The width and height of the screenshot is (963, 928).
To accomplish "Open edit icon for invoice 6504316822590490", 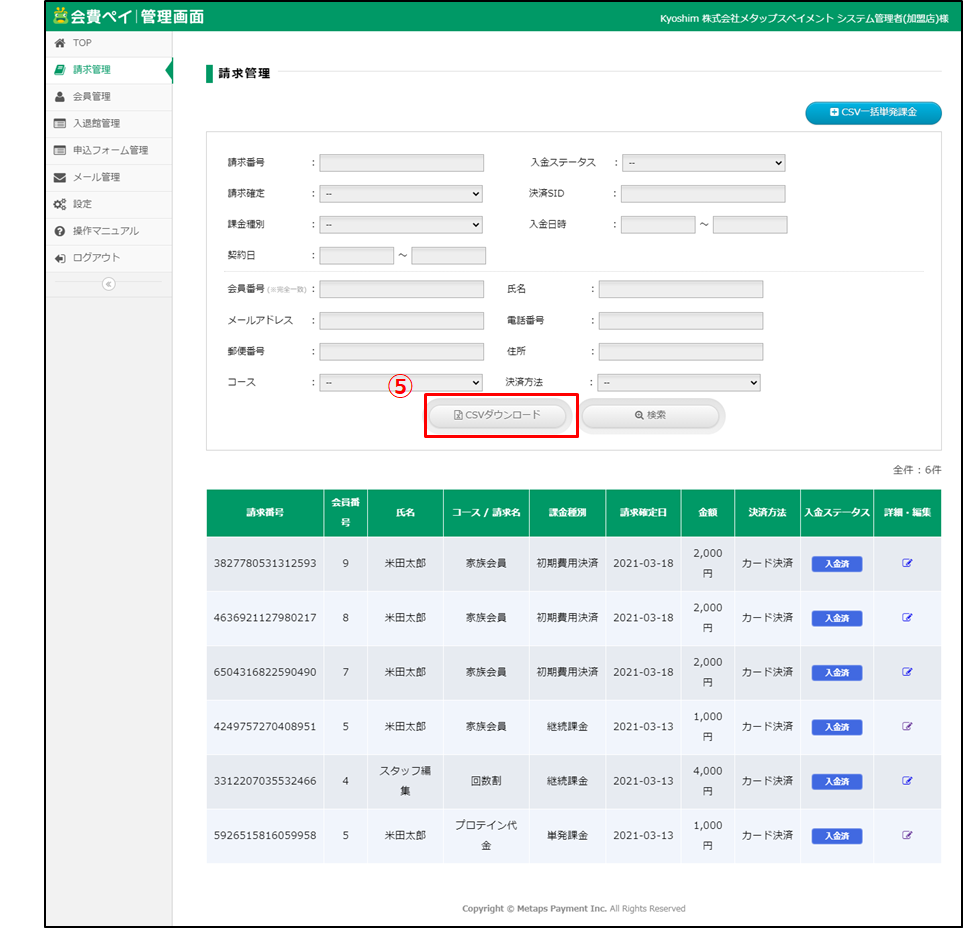I will (x=907, y=672).
